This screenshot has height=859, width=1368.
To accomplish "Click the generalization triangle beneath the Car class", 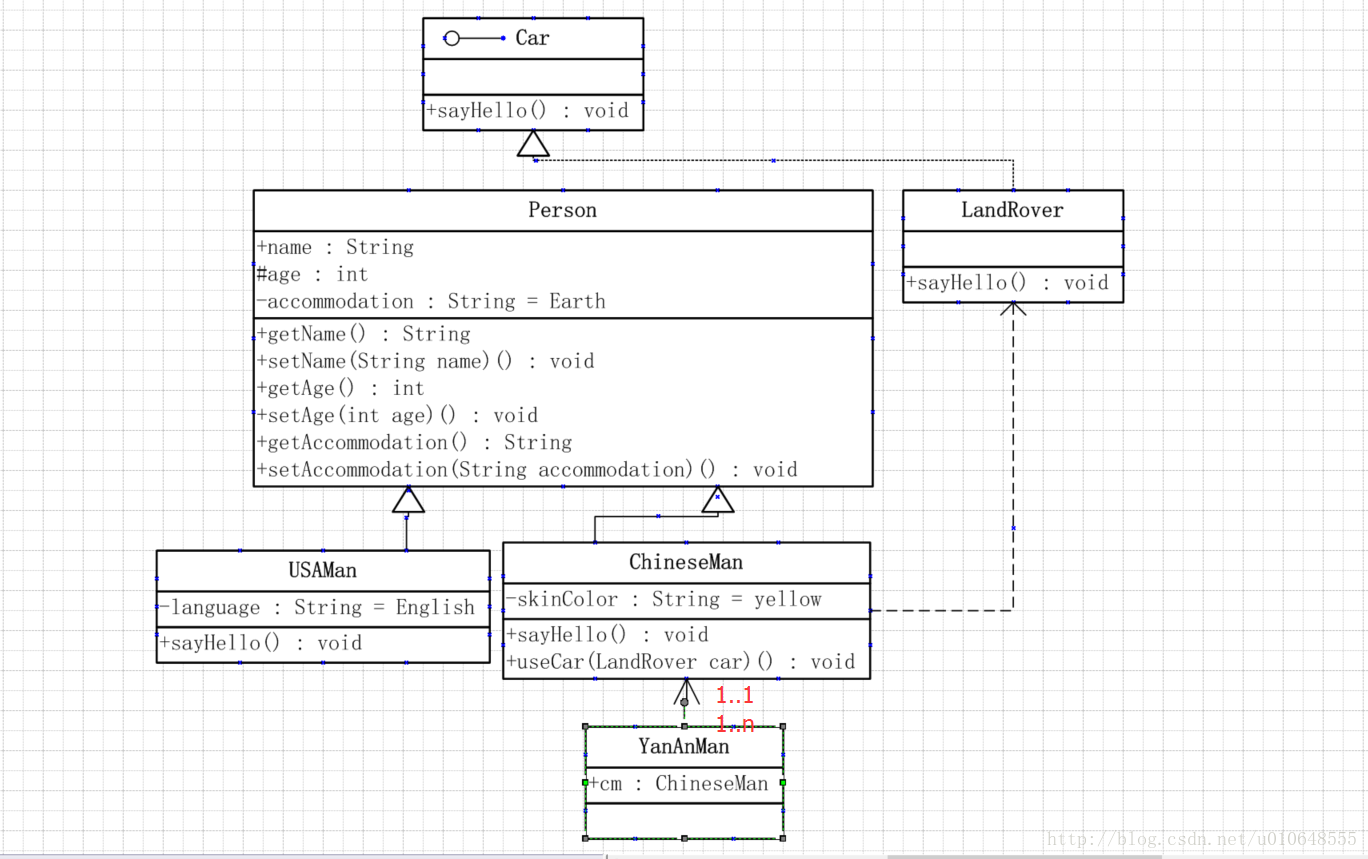I will point(533,143).
